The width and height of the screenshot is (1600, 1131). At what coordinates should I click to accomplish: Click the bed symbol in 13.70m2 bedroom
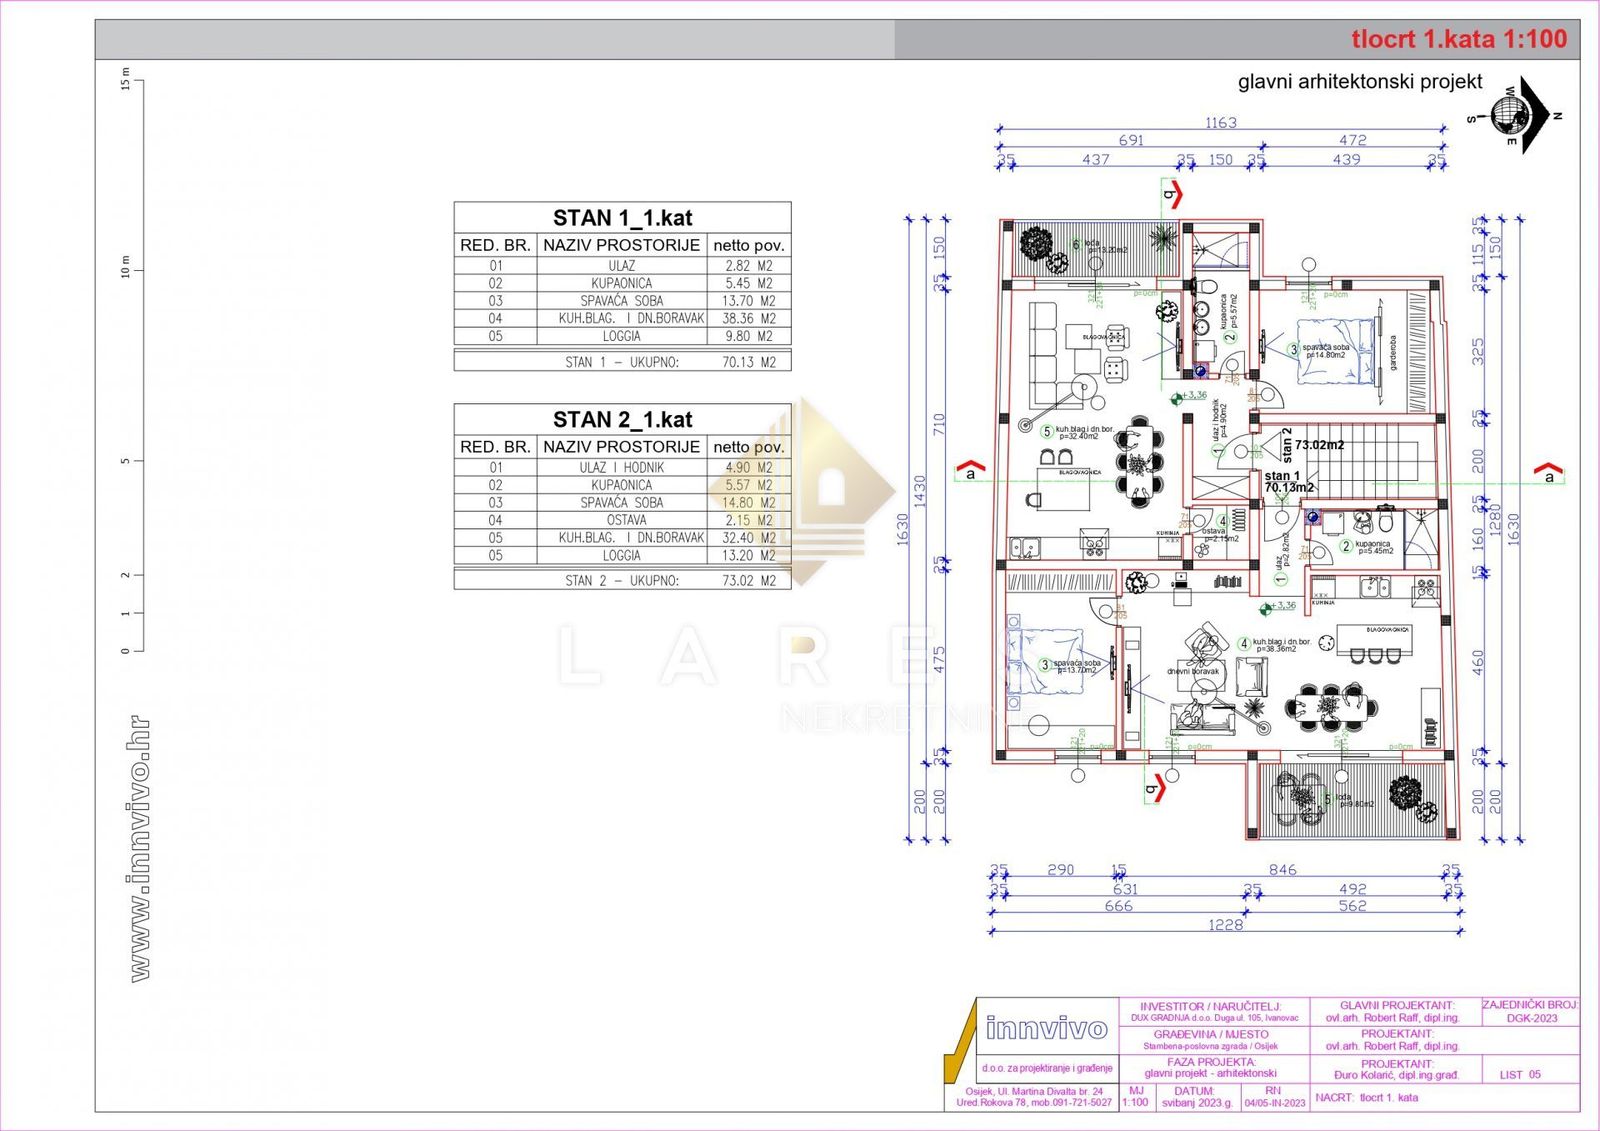point(1047,662)
